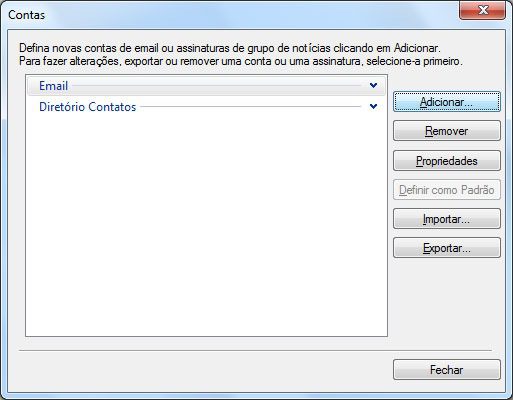This screenshot has width=513, height=400.
Task: Open account Propriedades
Action: point(447,161)
